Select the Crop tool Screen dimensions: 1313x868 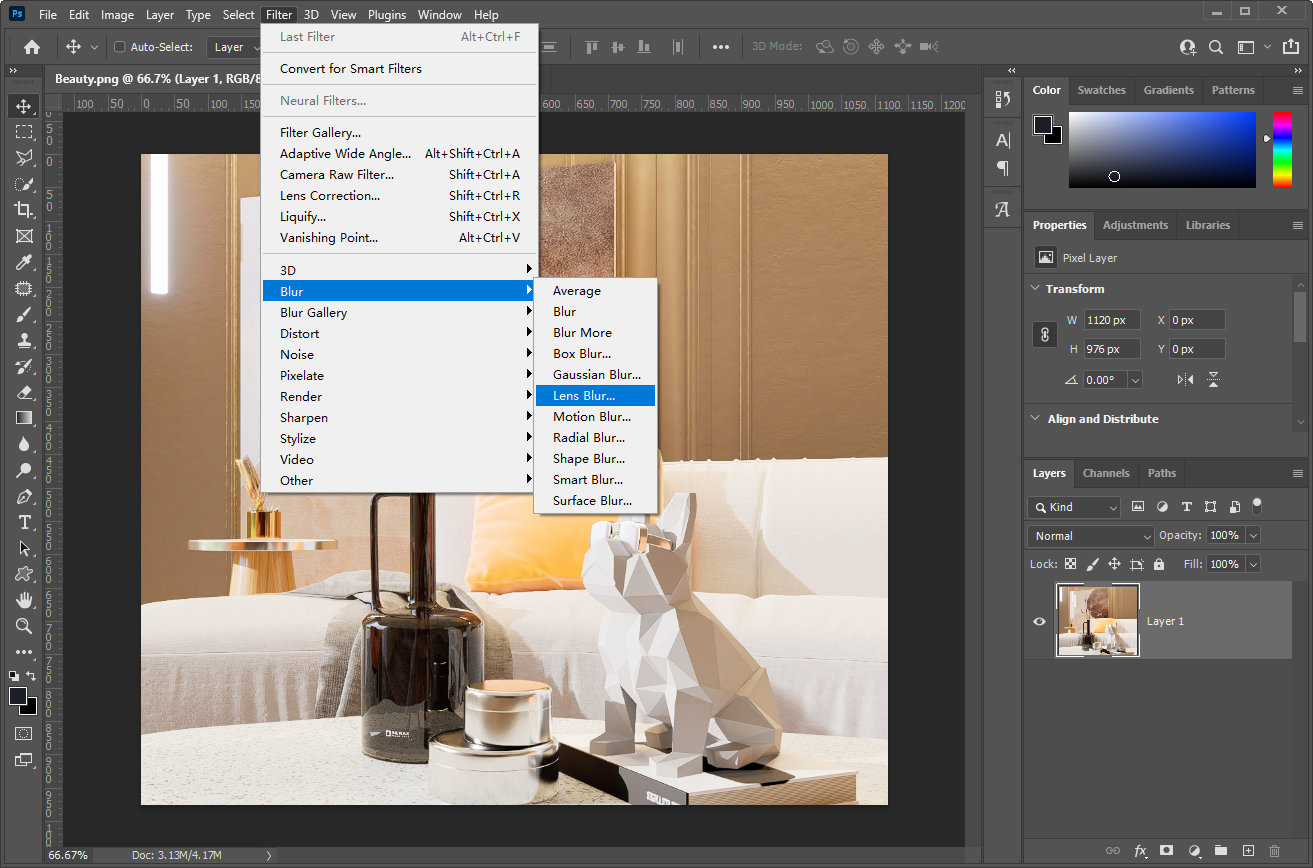23,210
